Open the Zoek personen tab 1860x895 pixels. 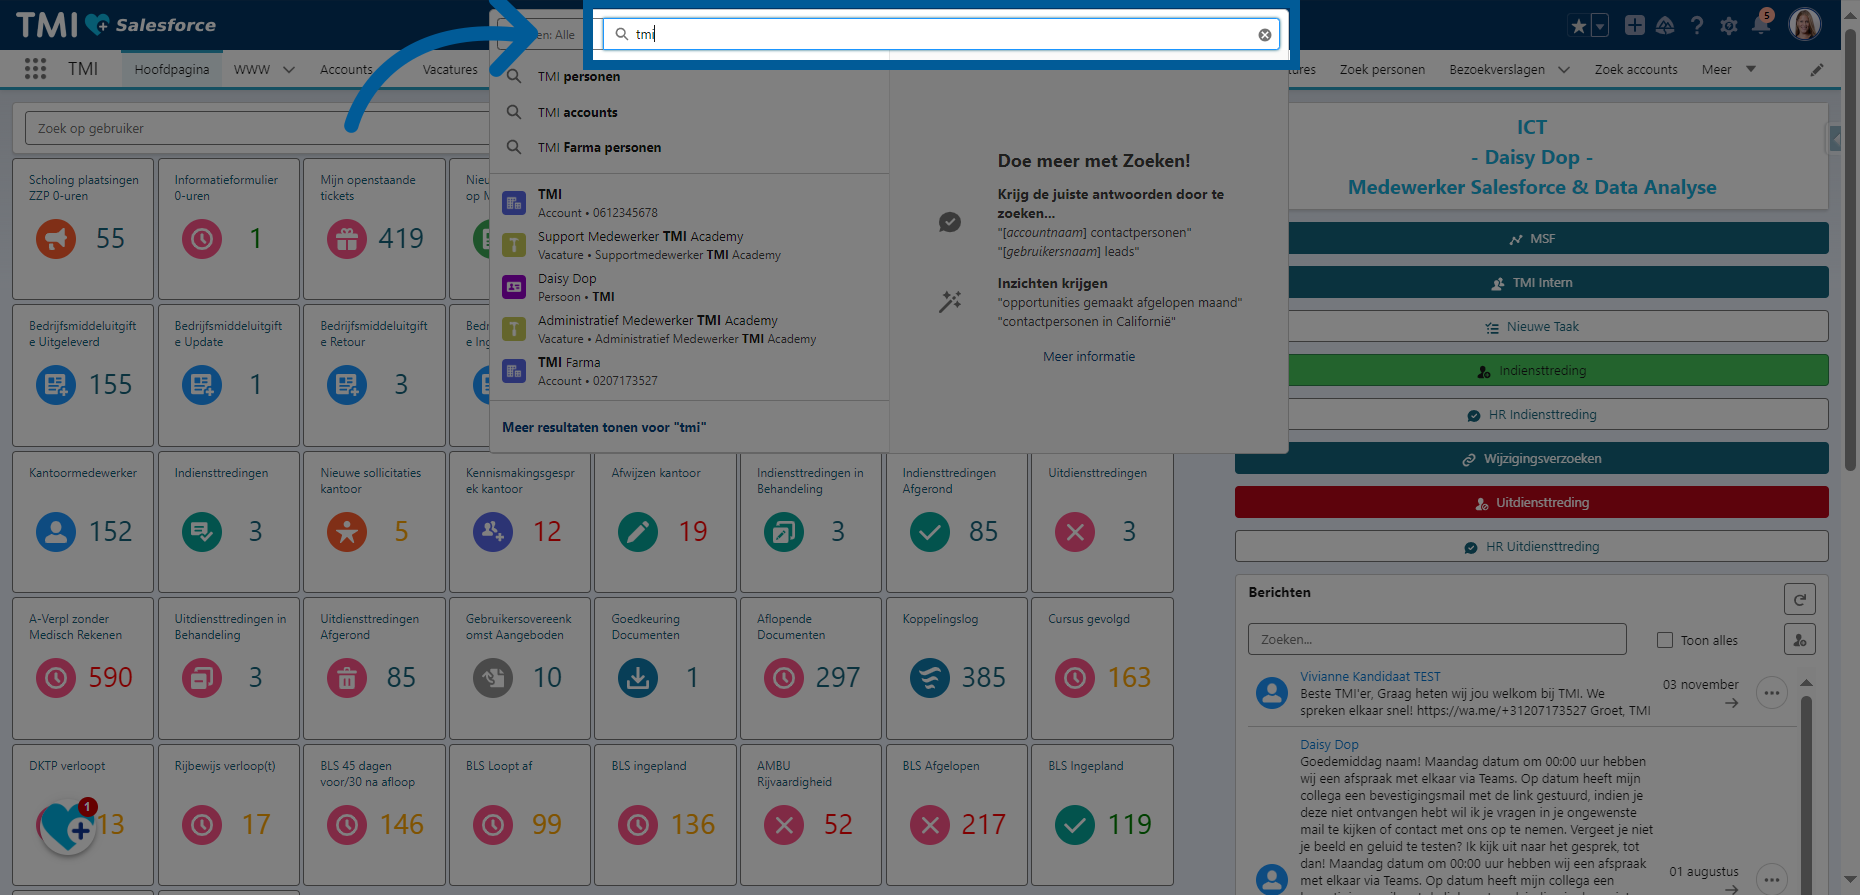(x=1382, y=69)
